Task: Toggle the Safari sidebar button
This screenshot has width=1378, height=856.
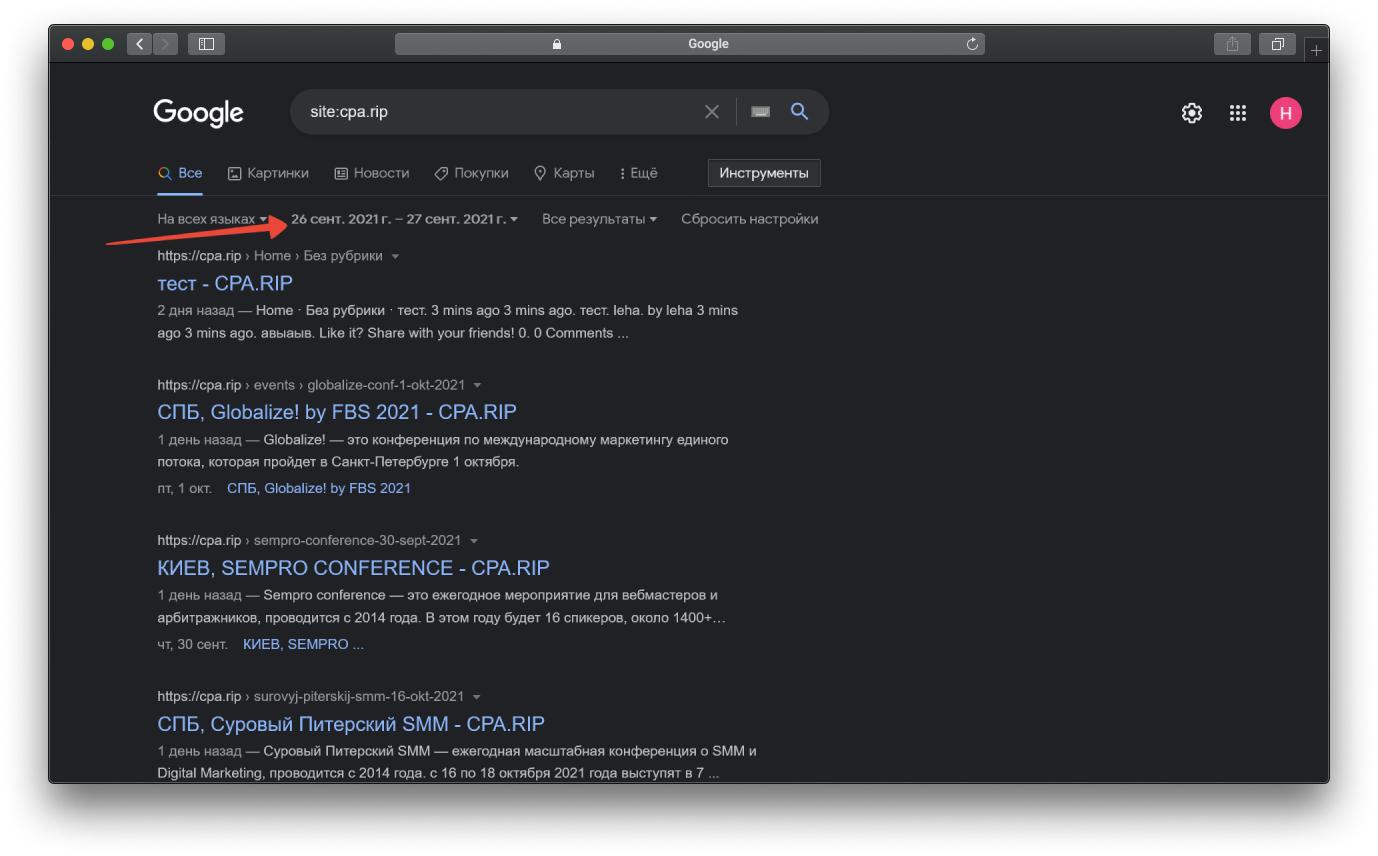Action: click(206, 44)
